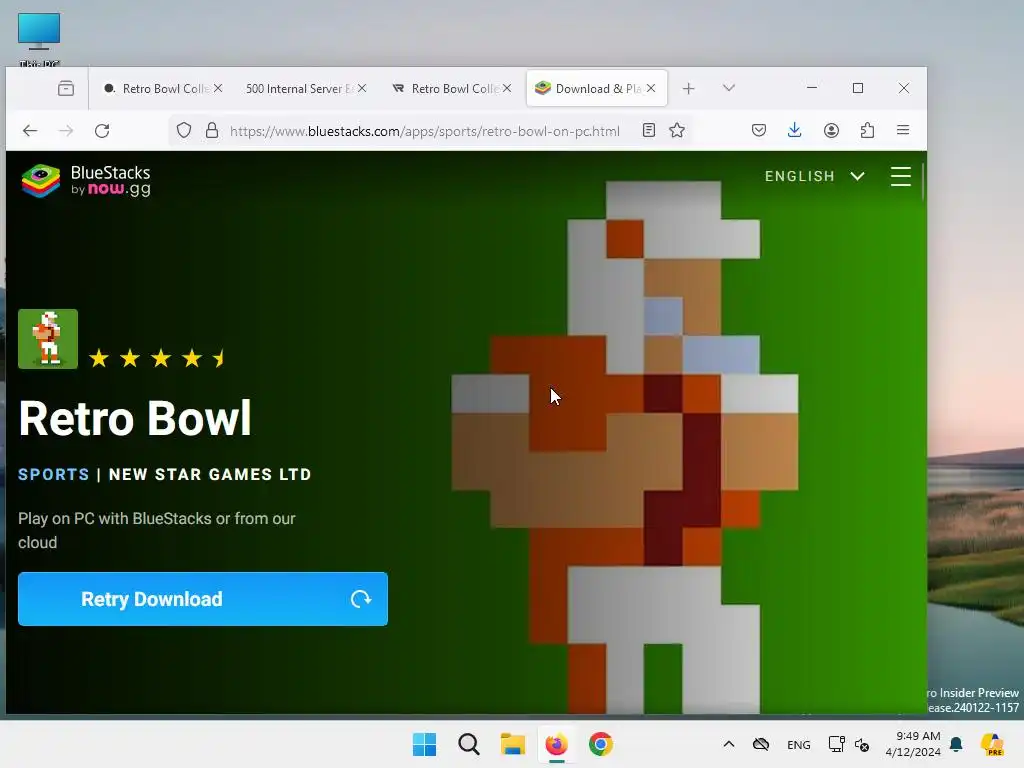Open the Copilot preview taskbar icon
This screenshot has width=1024, height=768.
tap(992, 744)
